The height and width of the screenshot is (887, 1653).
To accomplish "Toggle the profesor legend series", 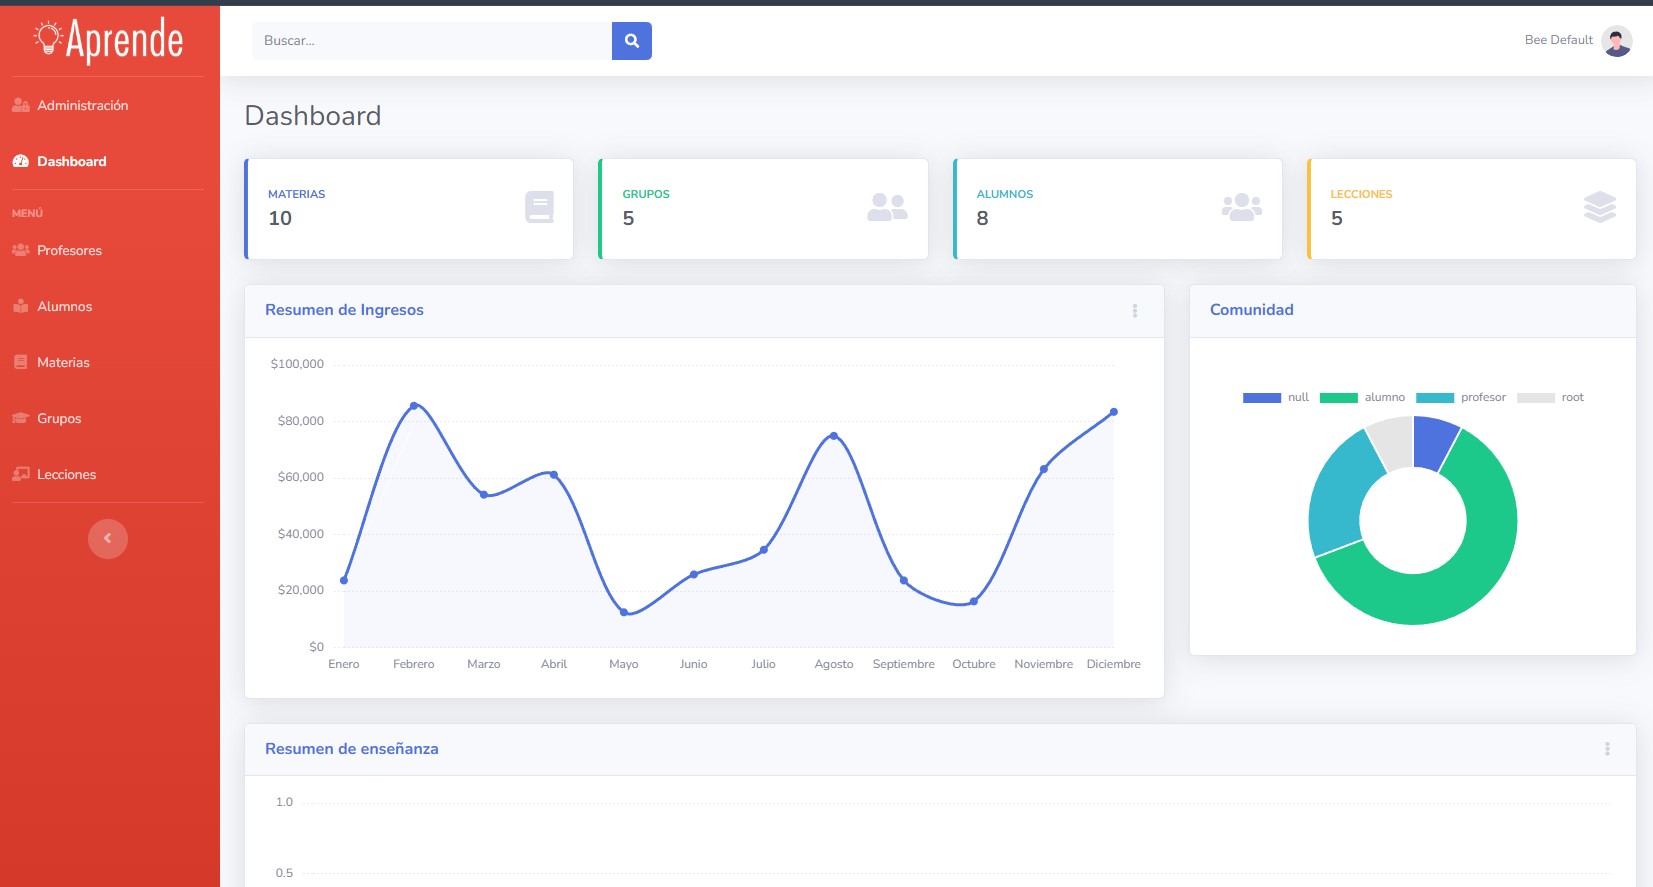I will pos(1460,398).
